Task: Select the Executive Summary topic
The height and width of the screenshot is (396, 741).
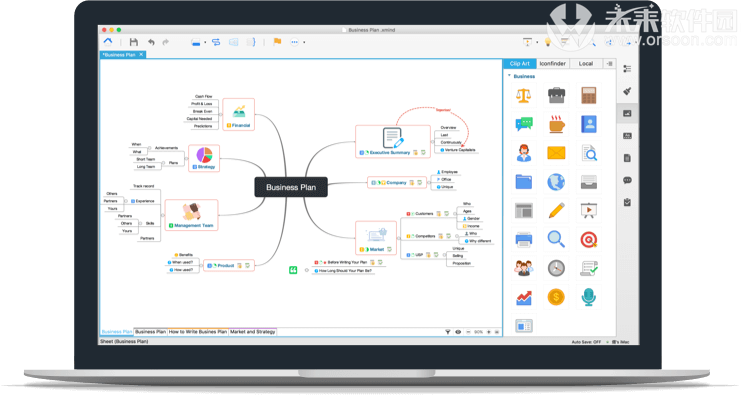Action: 392,141
